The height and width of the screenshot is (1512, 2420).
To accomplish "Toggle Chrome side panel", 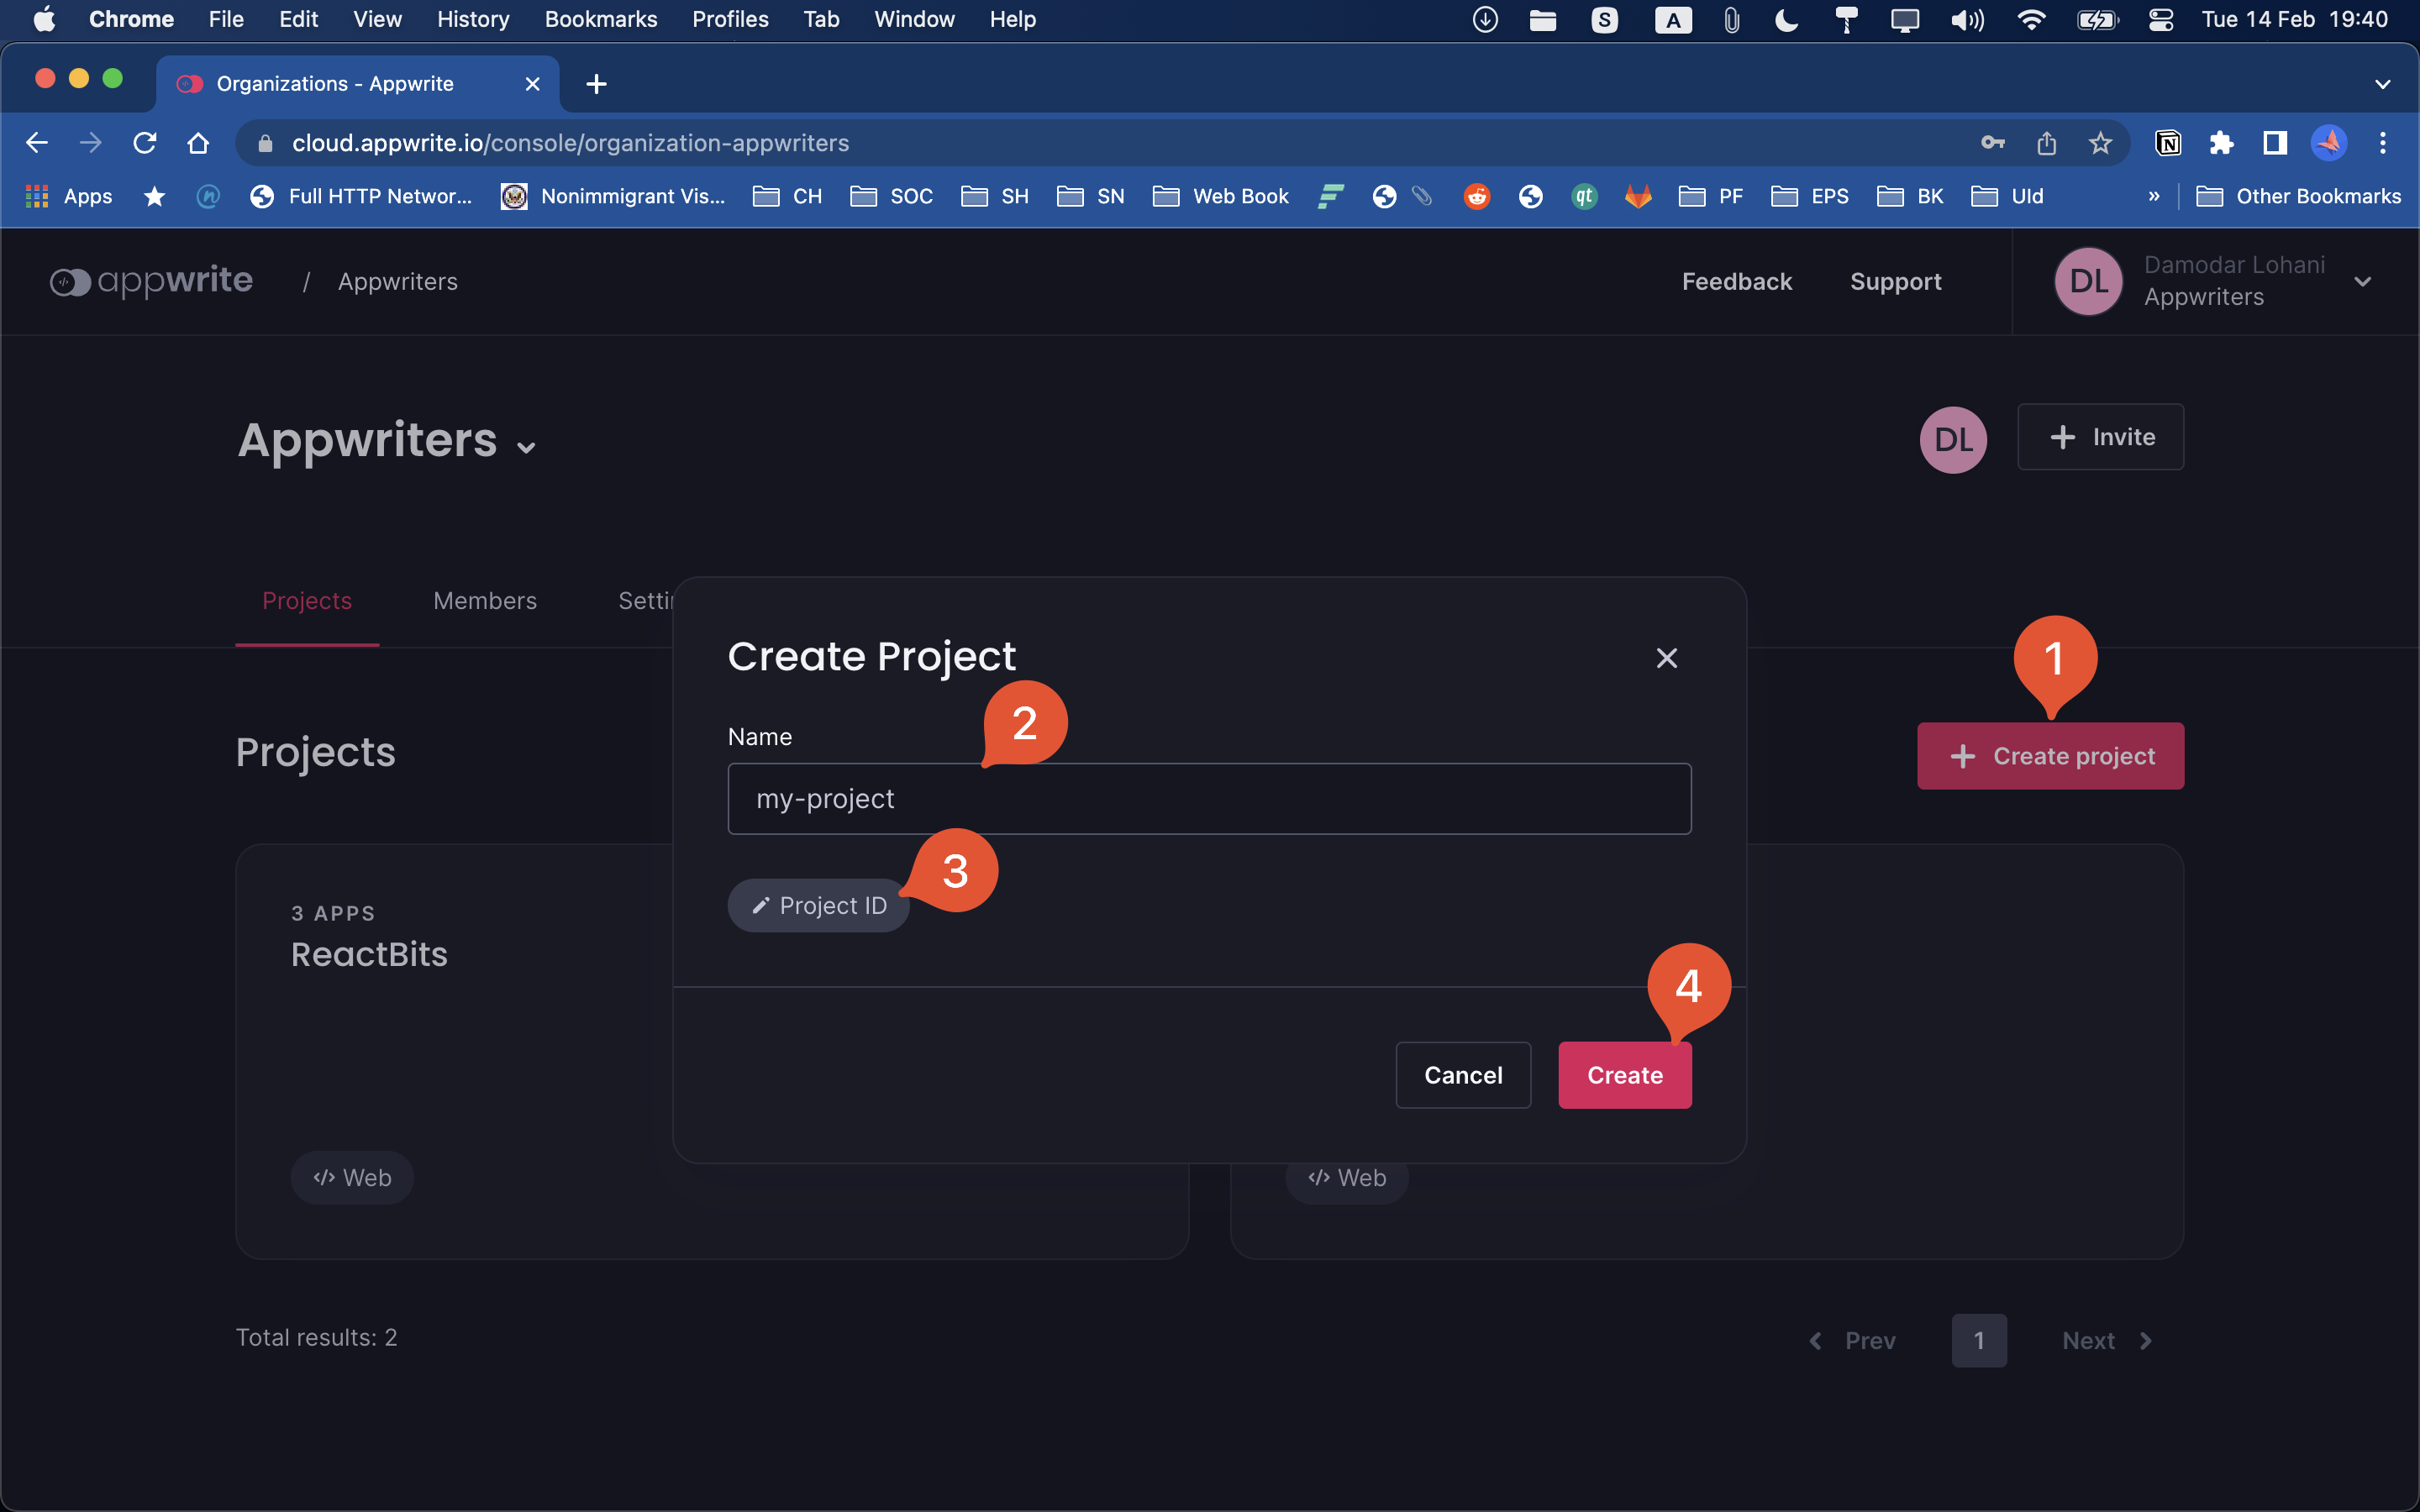I will pos(2275,143).
